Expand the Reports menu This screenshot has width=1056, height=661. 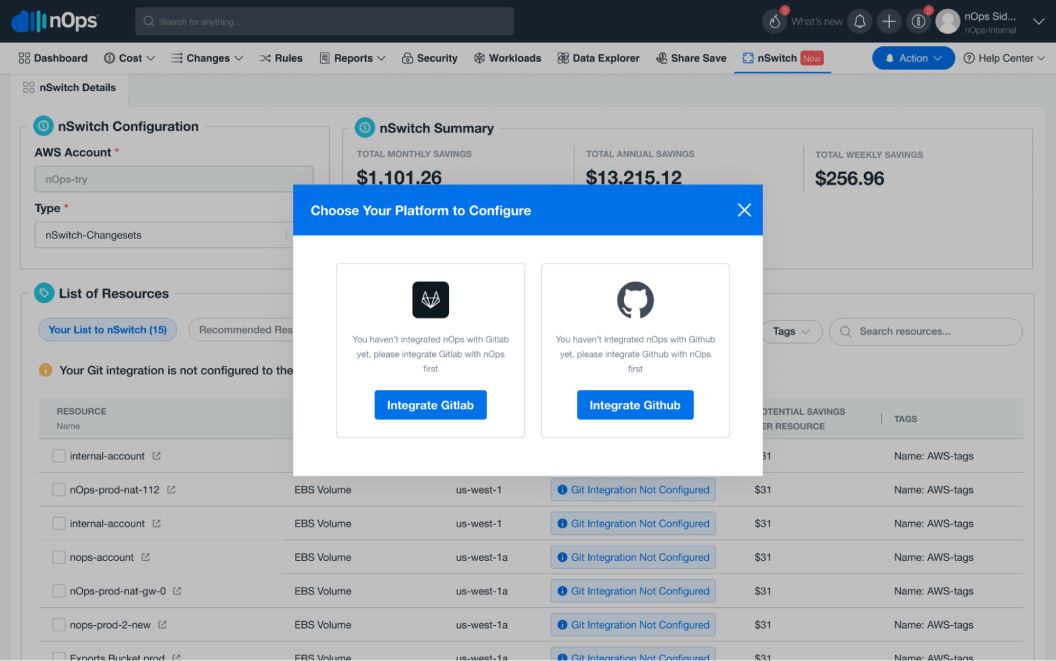[352, 58]
